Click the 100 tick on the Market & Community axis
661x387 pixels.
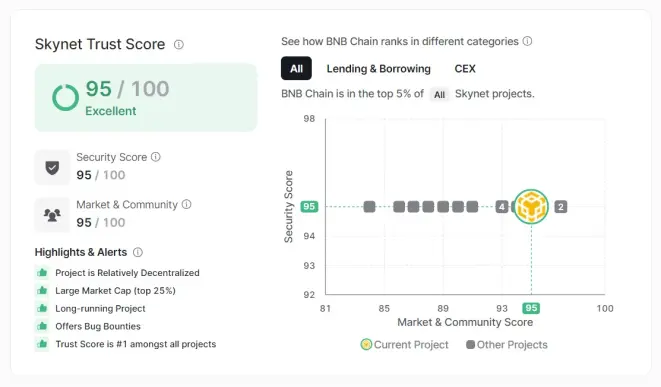coord(605,308)
